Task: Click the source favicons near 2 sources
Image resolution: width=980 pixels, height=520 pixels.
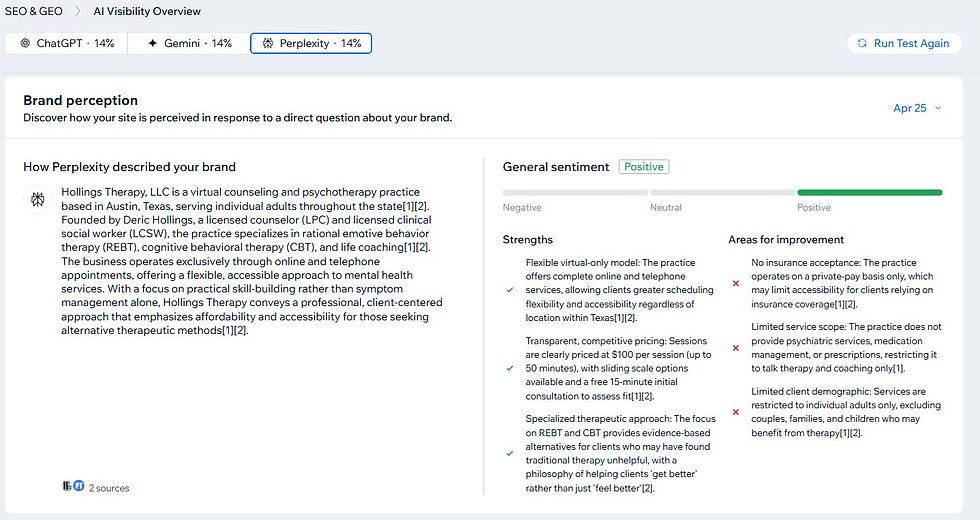Action: tap(73, 486)
